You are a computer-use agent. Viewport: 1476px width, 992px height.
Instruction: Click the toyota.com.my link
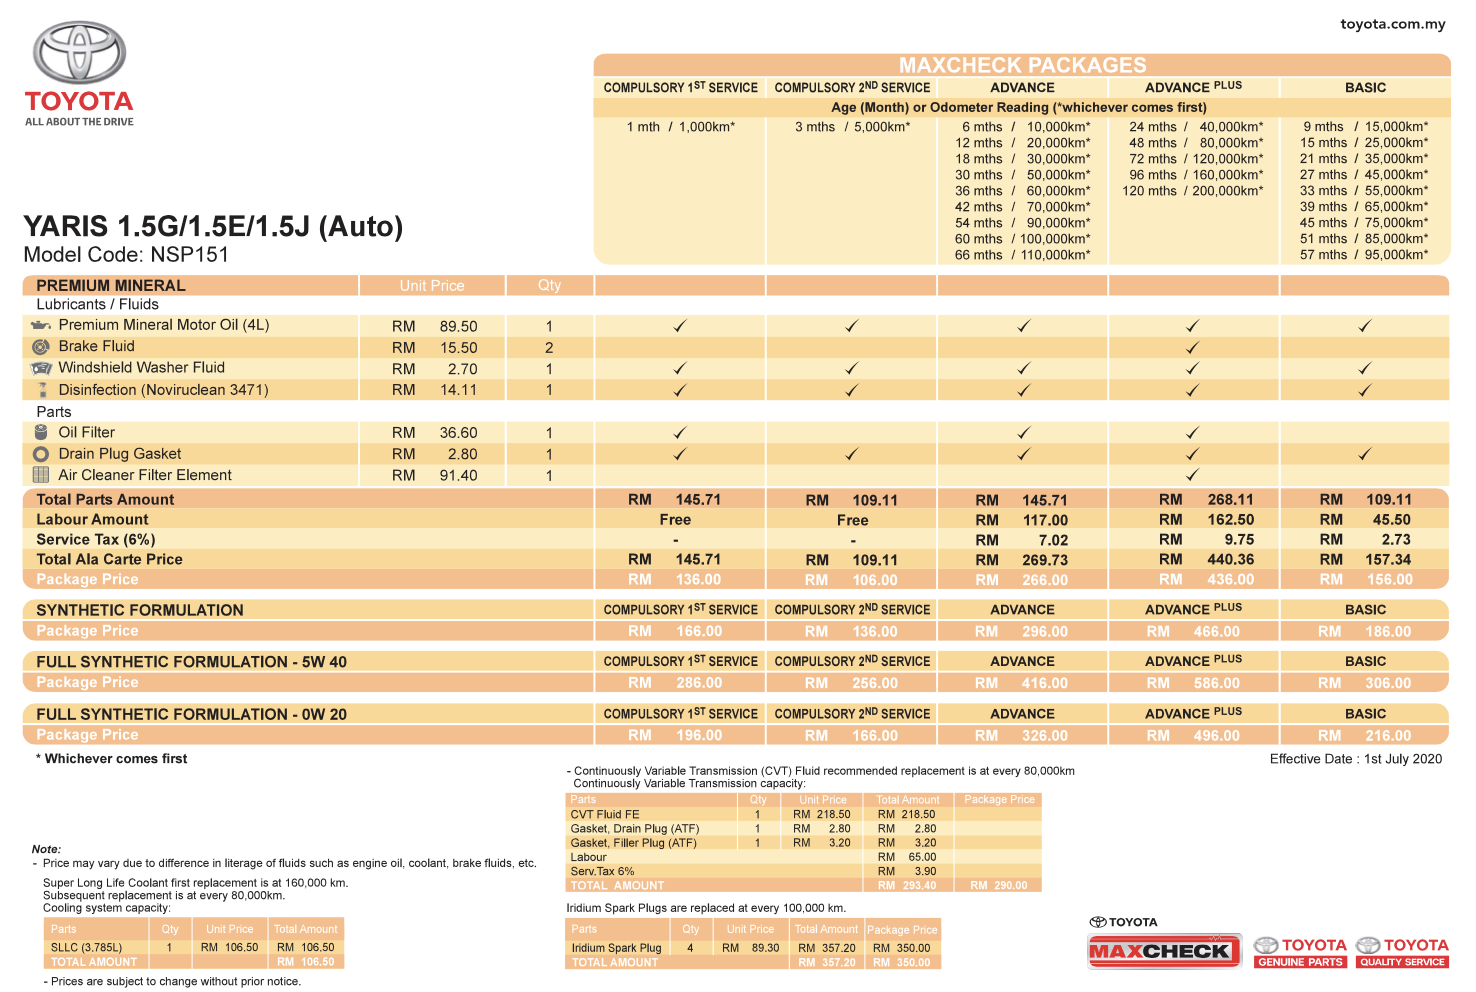(1392, 24)
